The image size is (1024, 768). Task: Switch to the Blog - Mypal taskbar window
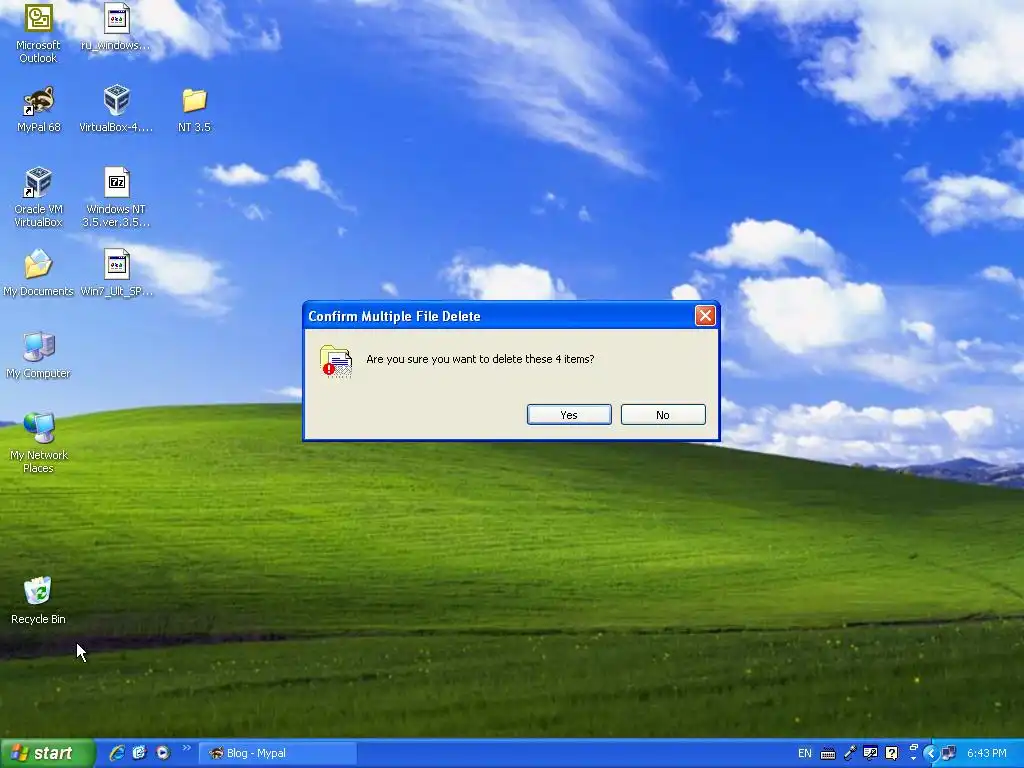pyautogui.click(x=278, y=753)
